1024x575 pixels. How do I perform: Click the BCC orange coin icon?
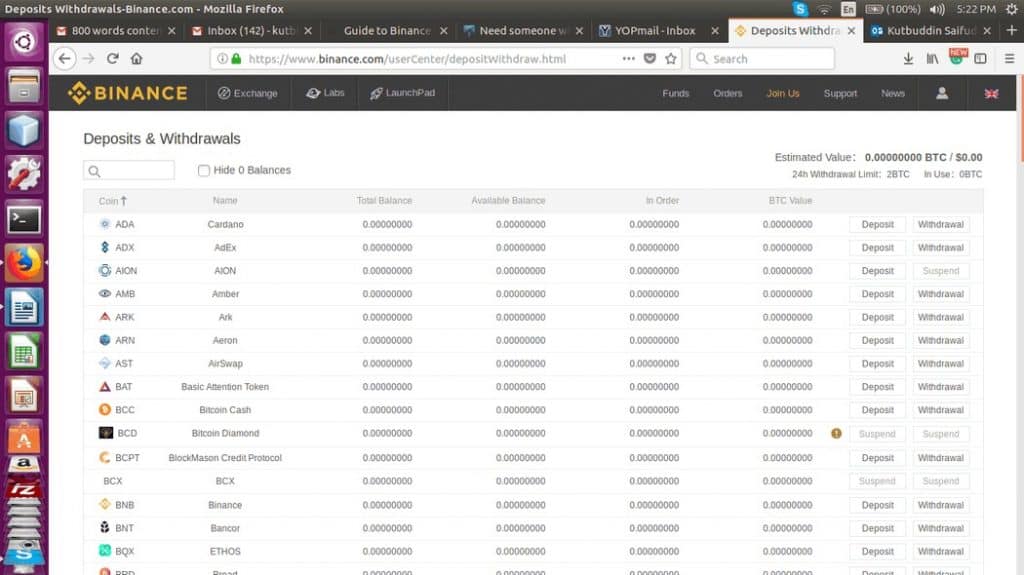[x=104, y=410]
